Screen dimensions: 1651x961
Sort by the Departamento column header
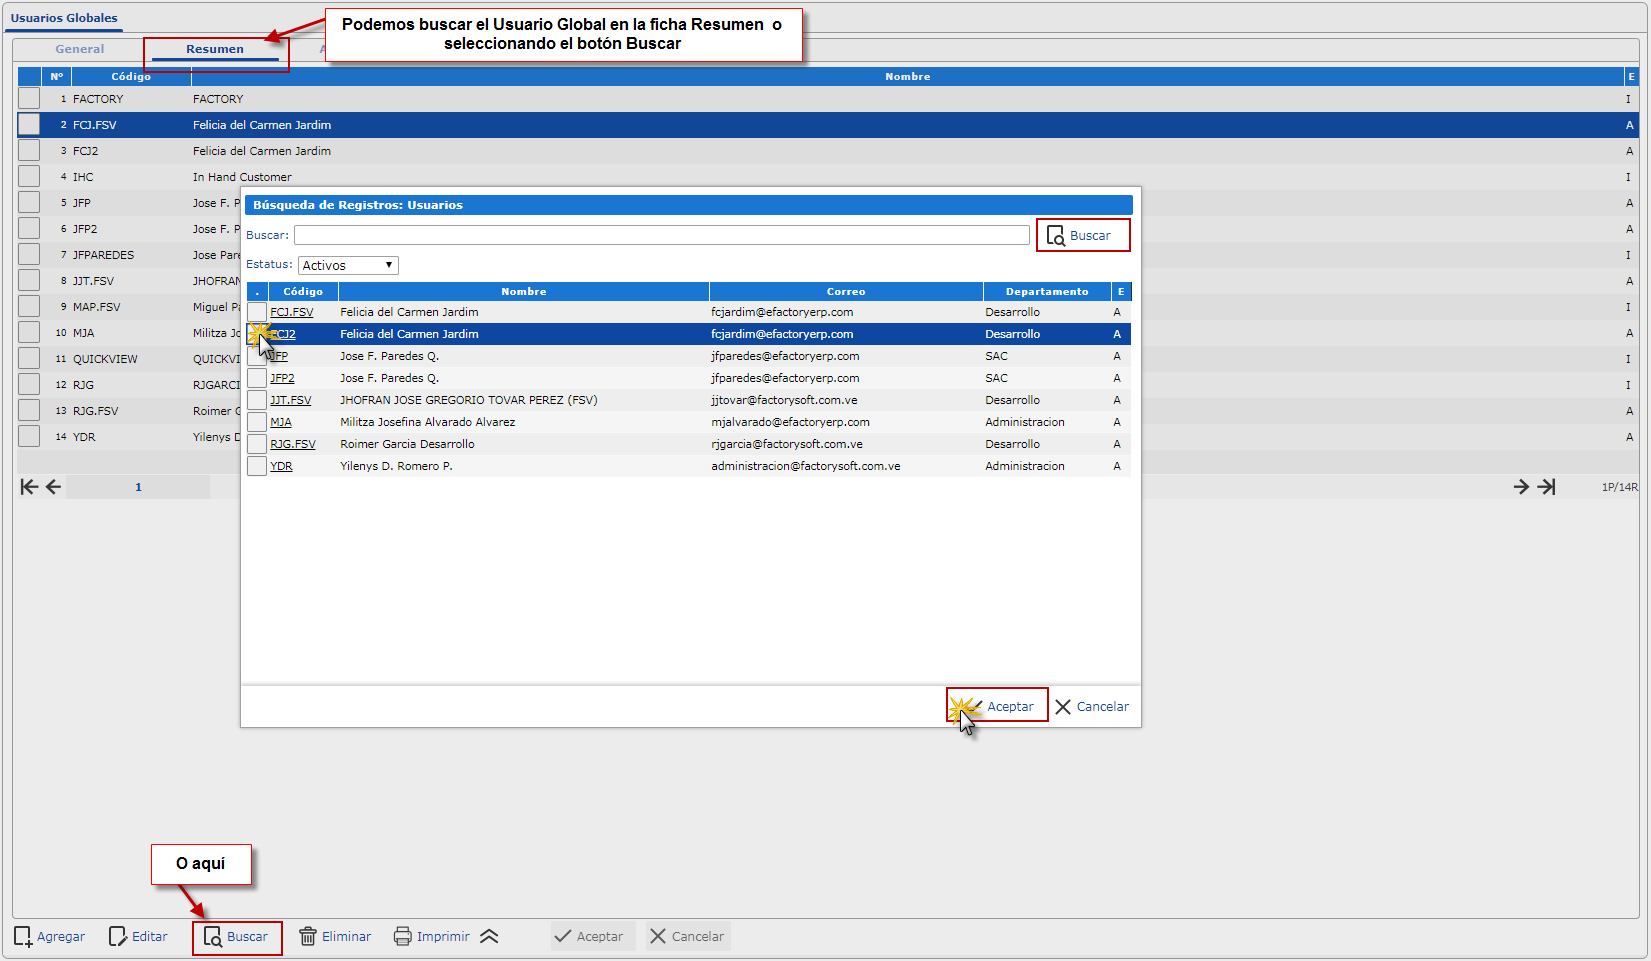pyautogui.click(x=1046, y=292)
